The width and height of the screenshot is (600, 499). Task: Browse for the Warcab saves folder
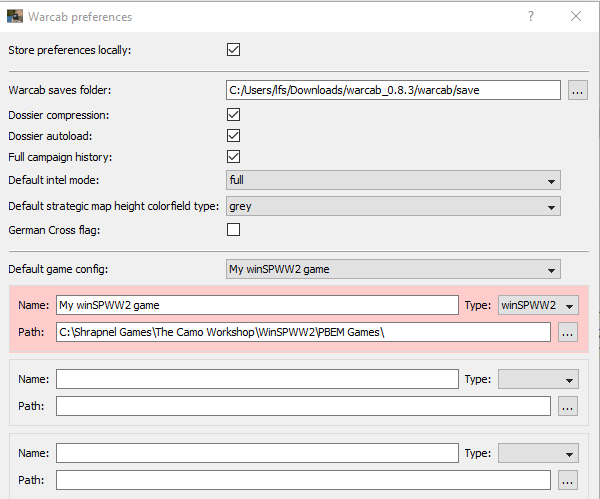point(577,90)
